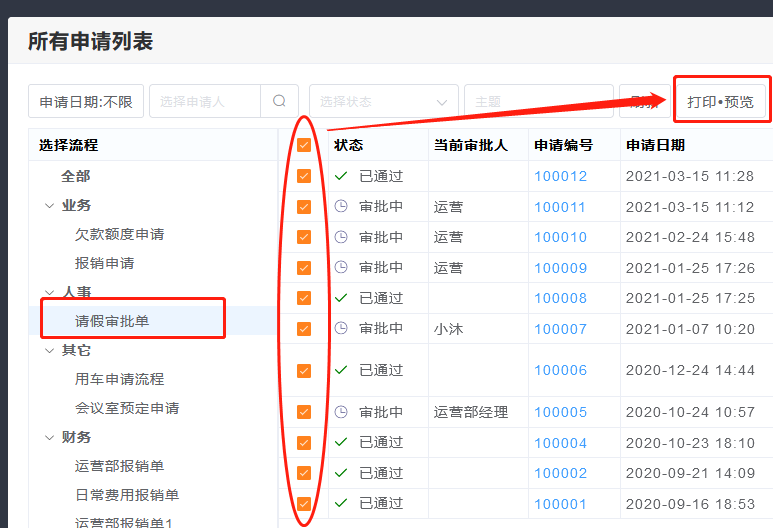The width and height of the screenshot is (773, 528).
Task: Click the 选择申请人 input field
Action: pyautogui.click(x=204, y=101)
